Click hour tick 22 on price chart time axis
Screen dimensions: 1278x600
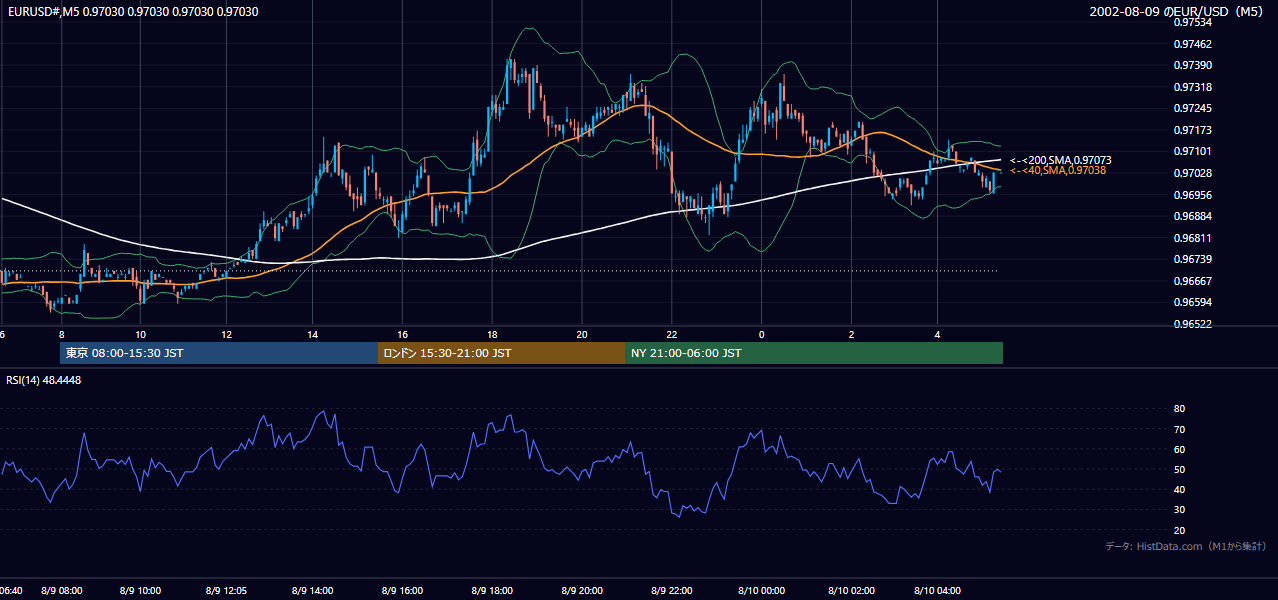click(672, 334)
